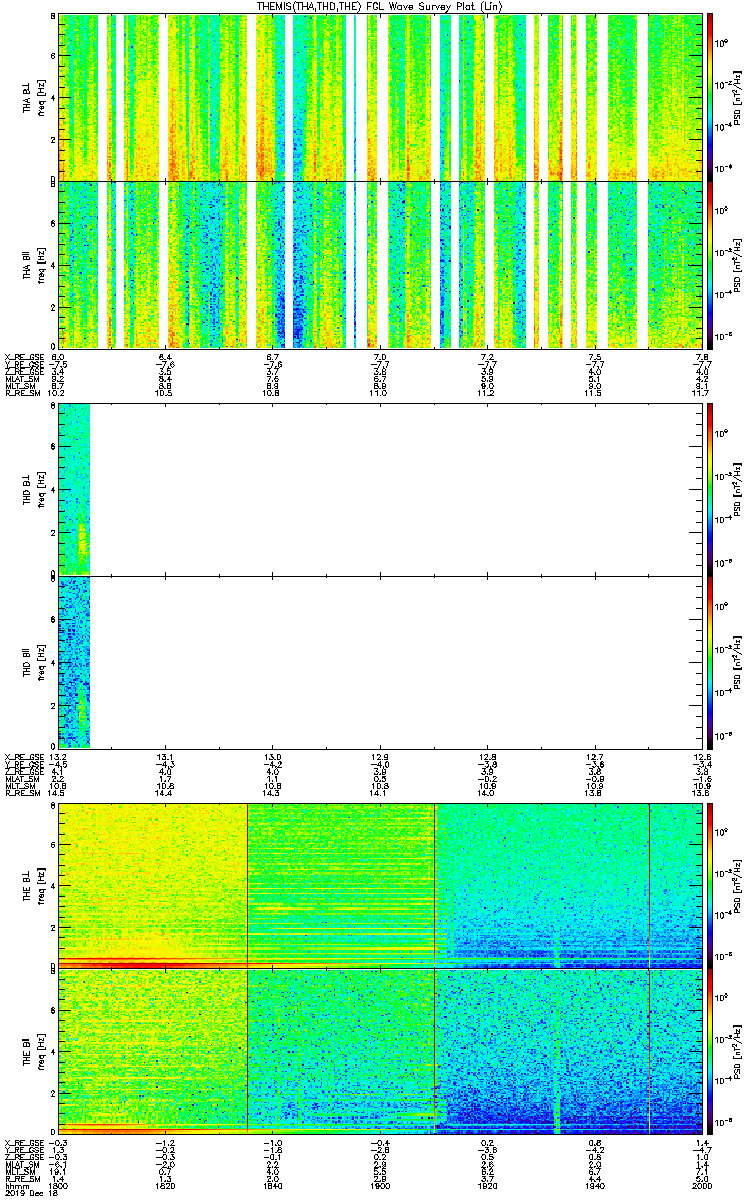Click the '2000' time tick label
Viewport: 750px width, 1200px height.
tap(702, 1184)
